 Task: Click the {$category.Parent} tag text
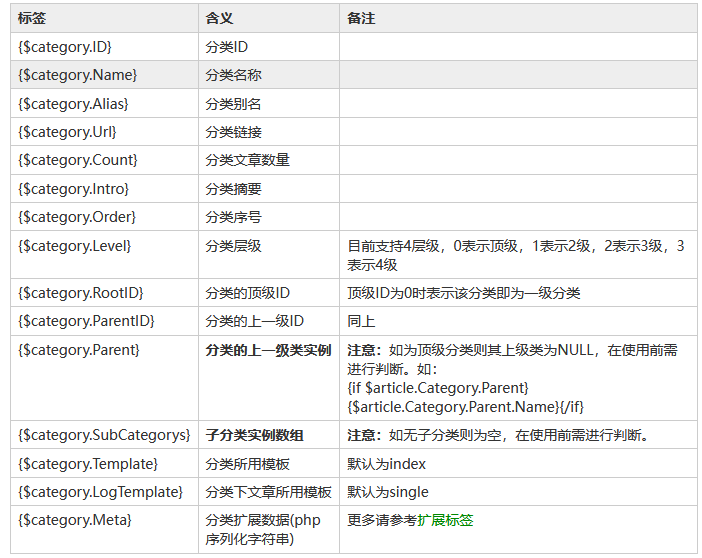[x=79, y=350]
